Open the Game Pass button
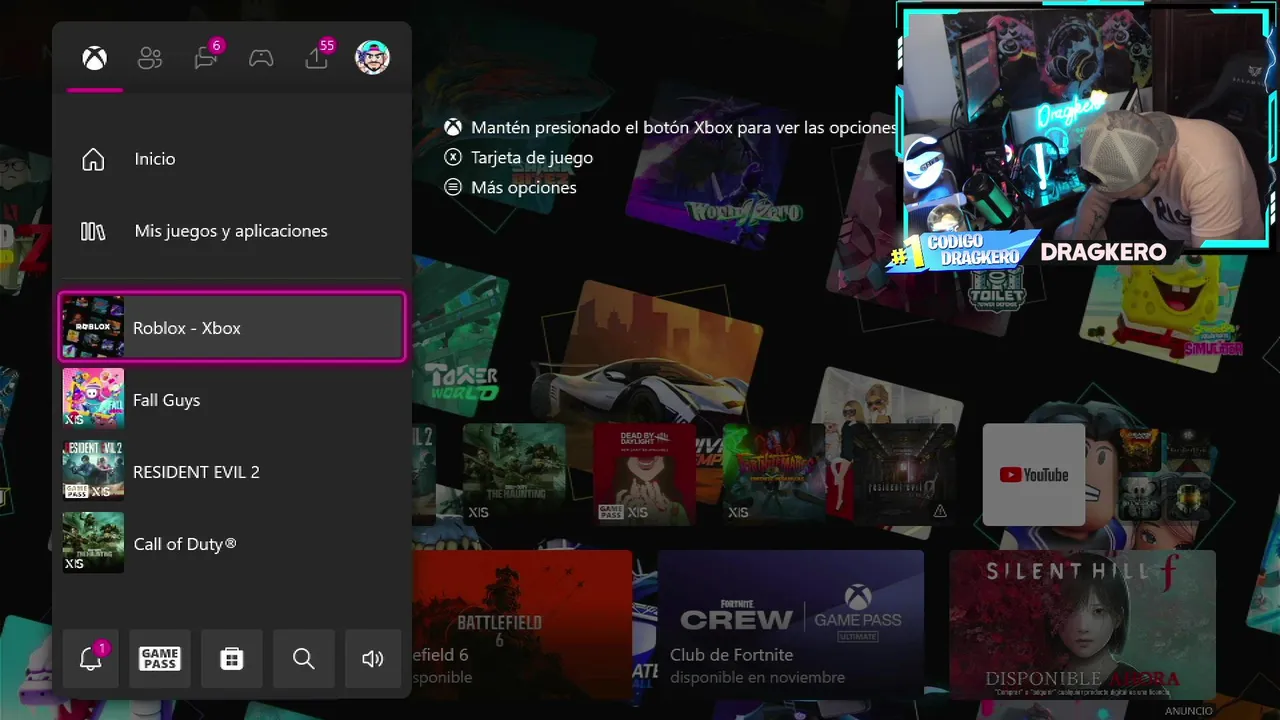Screen dimensions: 1280x720 (x=160, y=658)
